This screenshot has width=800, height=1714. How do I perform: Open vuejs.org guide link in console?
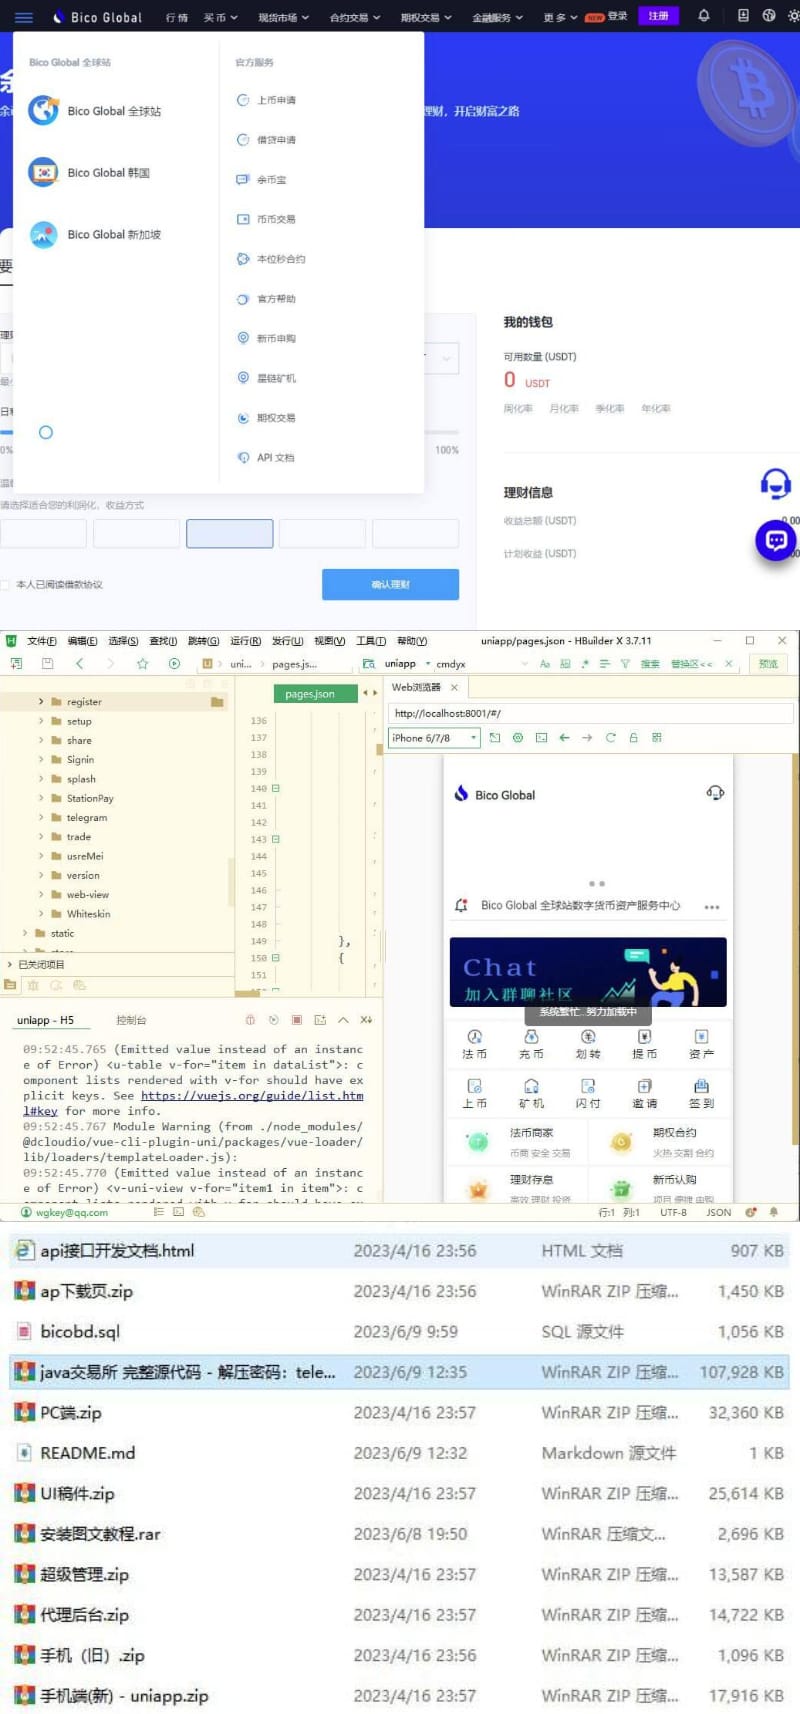pyautogui.click(x=252, y=1096)
